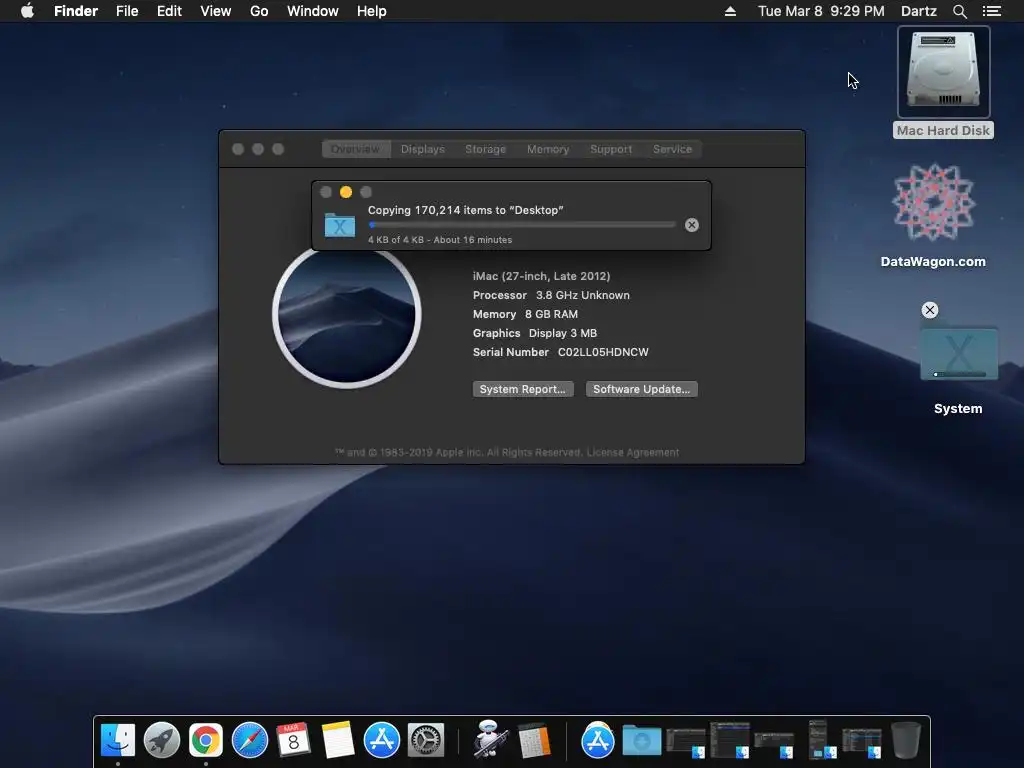
Task: Launch Safari from the Dock
Action: [x=250, y=740]
